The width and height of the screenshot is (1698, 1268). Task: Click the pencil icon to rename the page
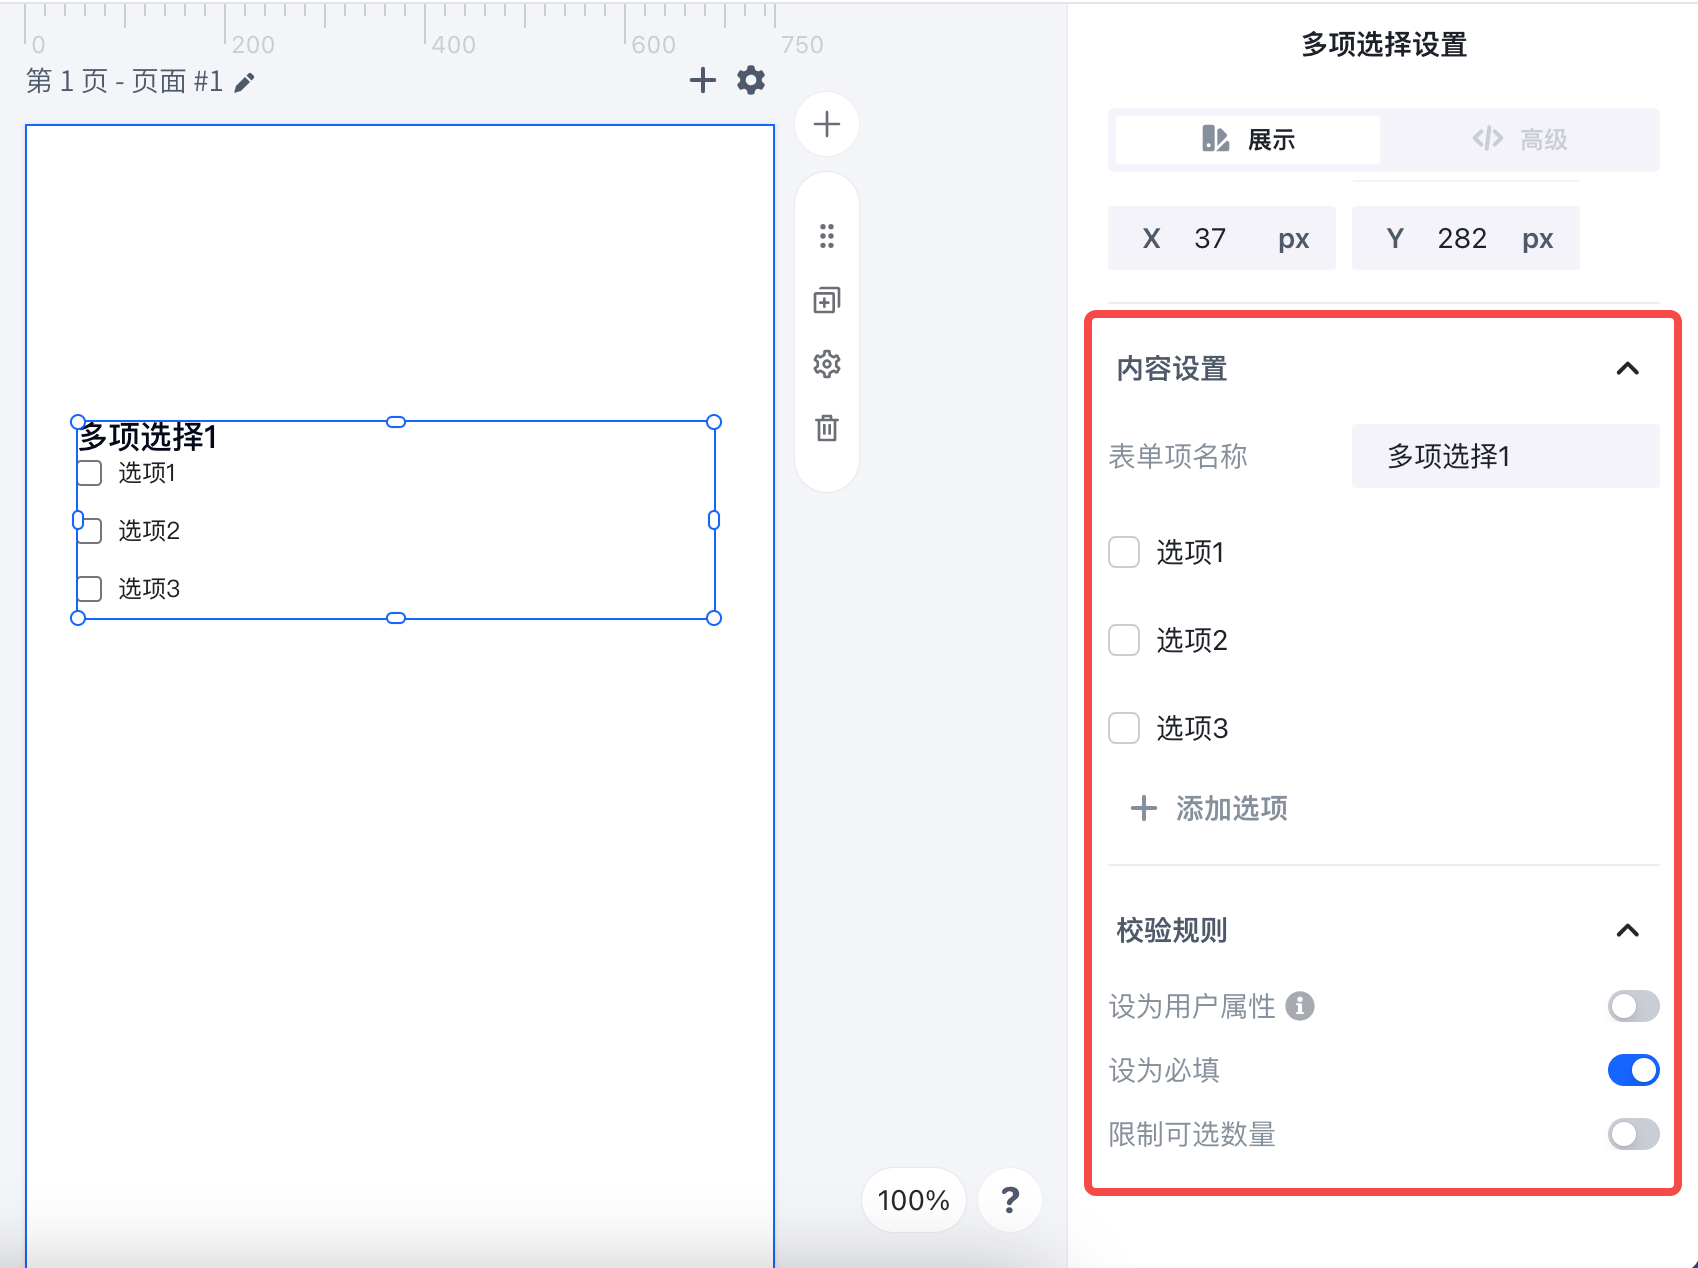coord(245,82)
